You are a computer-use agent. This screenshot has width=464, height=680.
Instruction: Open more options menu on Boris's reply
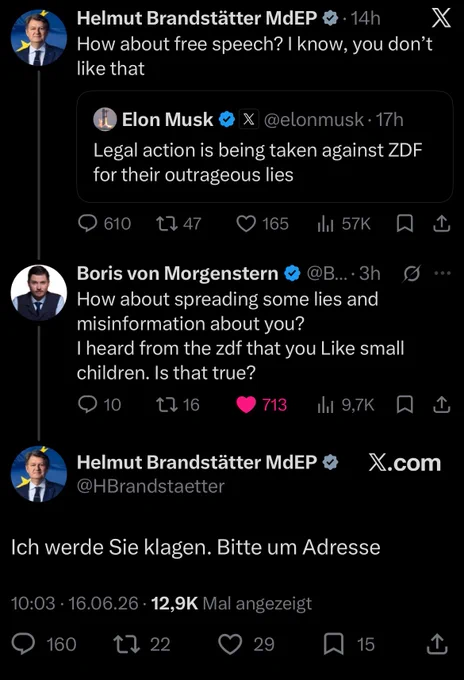tap(443, 273)
